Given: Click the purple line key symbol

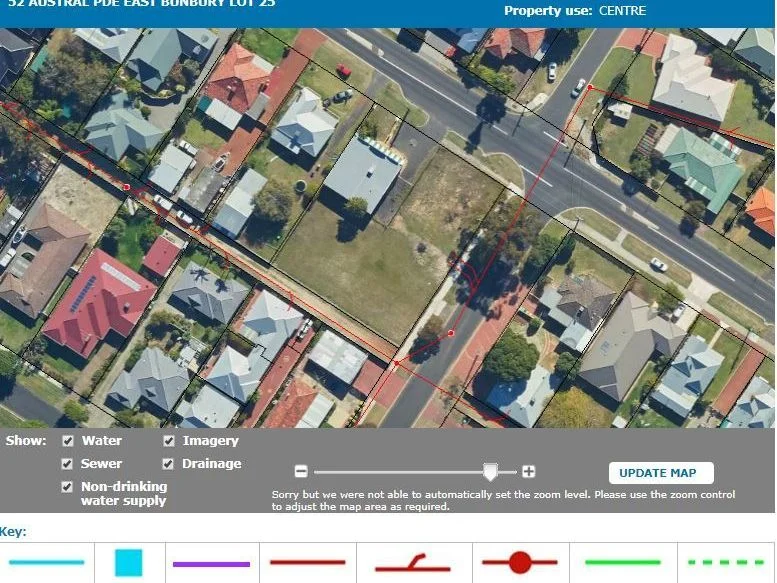Looking at the screenshot, I should [211, 564].
